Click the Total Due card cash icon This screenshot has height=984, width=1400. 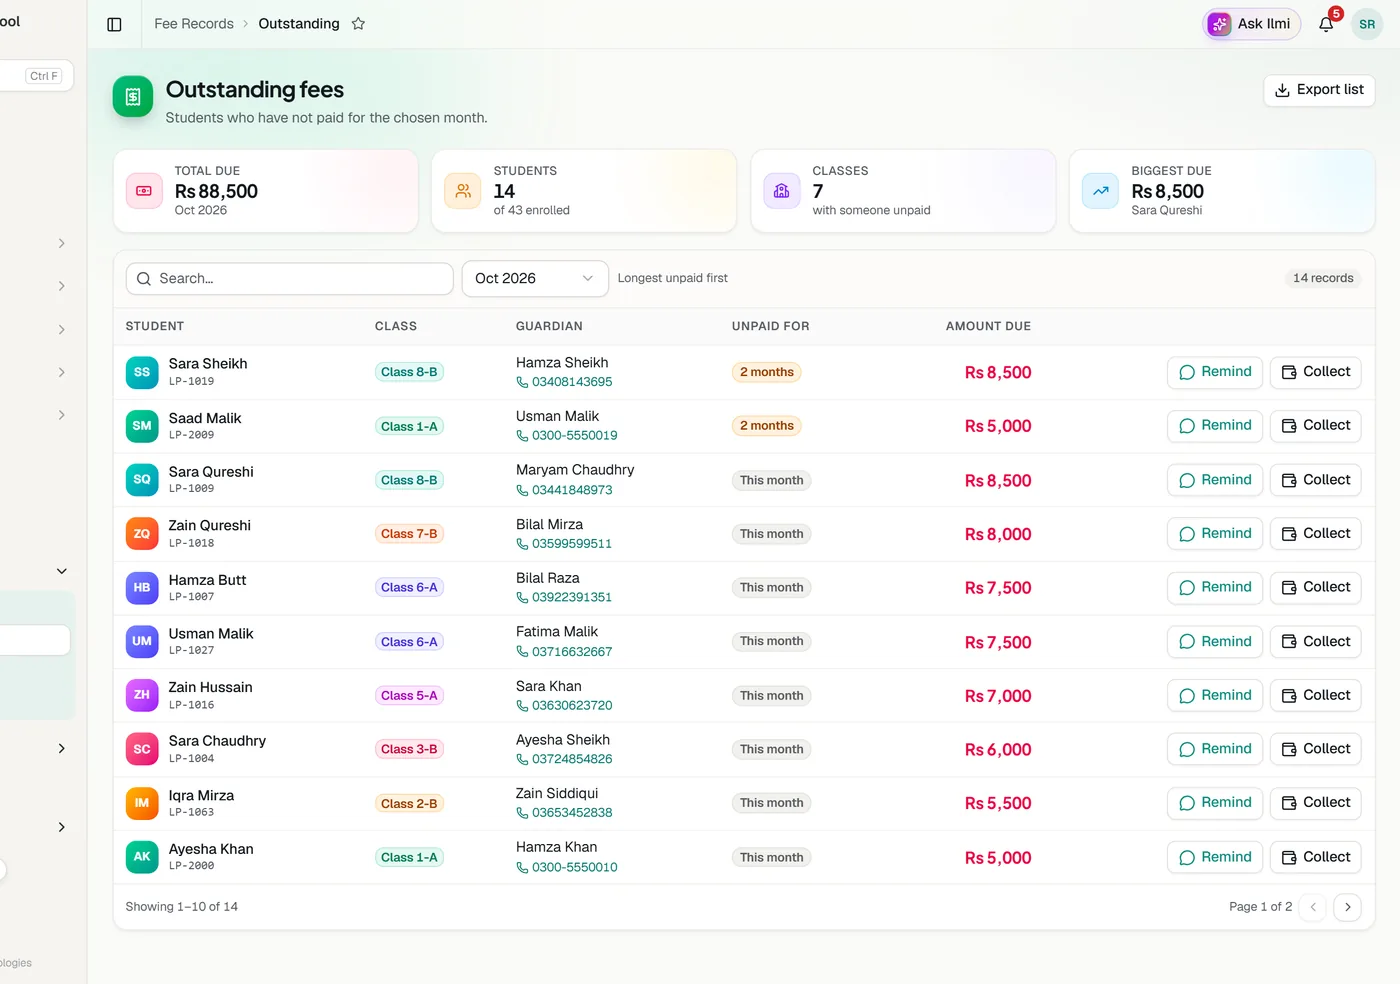144,191
